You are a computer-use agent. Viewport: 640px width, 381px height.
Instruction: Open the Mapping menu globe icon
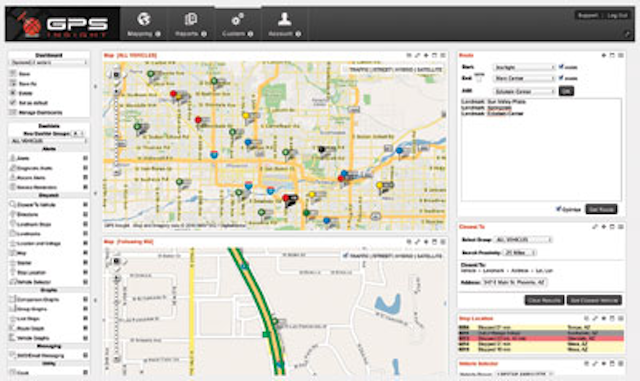pyautogui.click(x=144, y=19)
